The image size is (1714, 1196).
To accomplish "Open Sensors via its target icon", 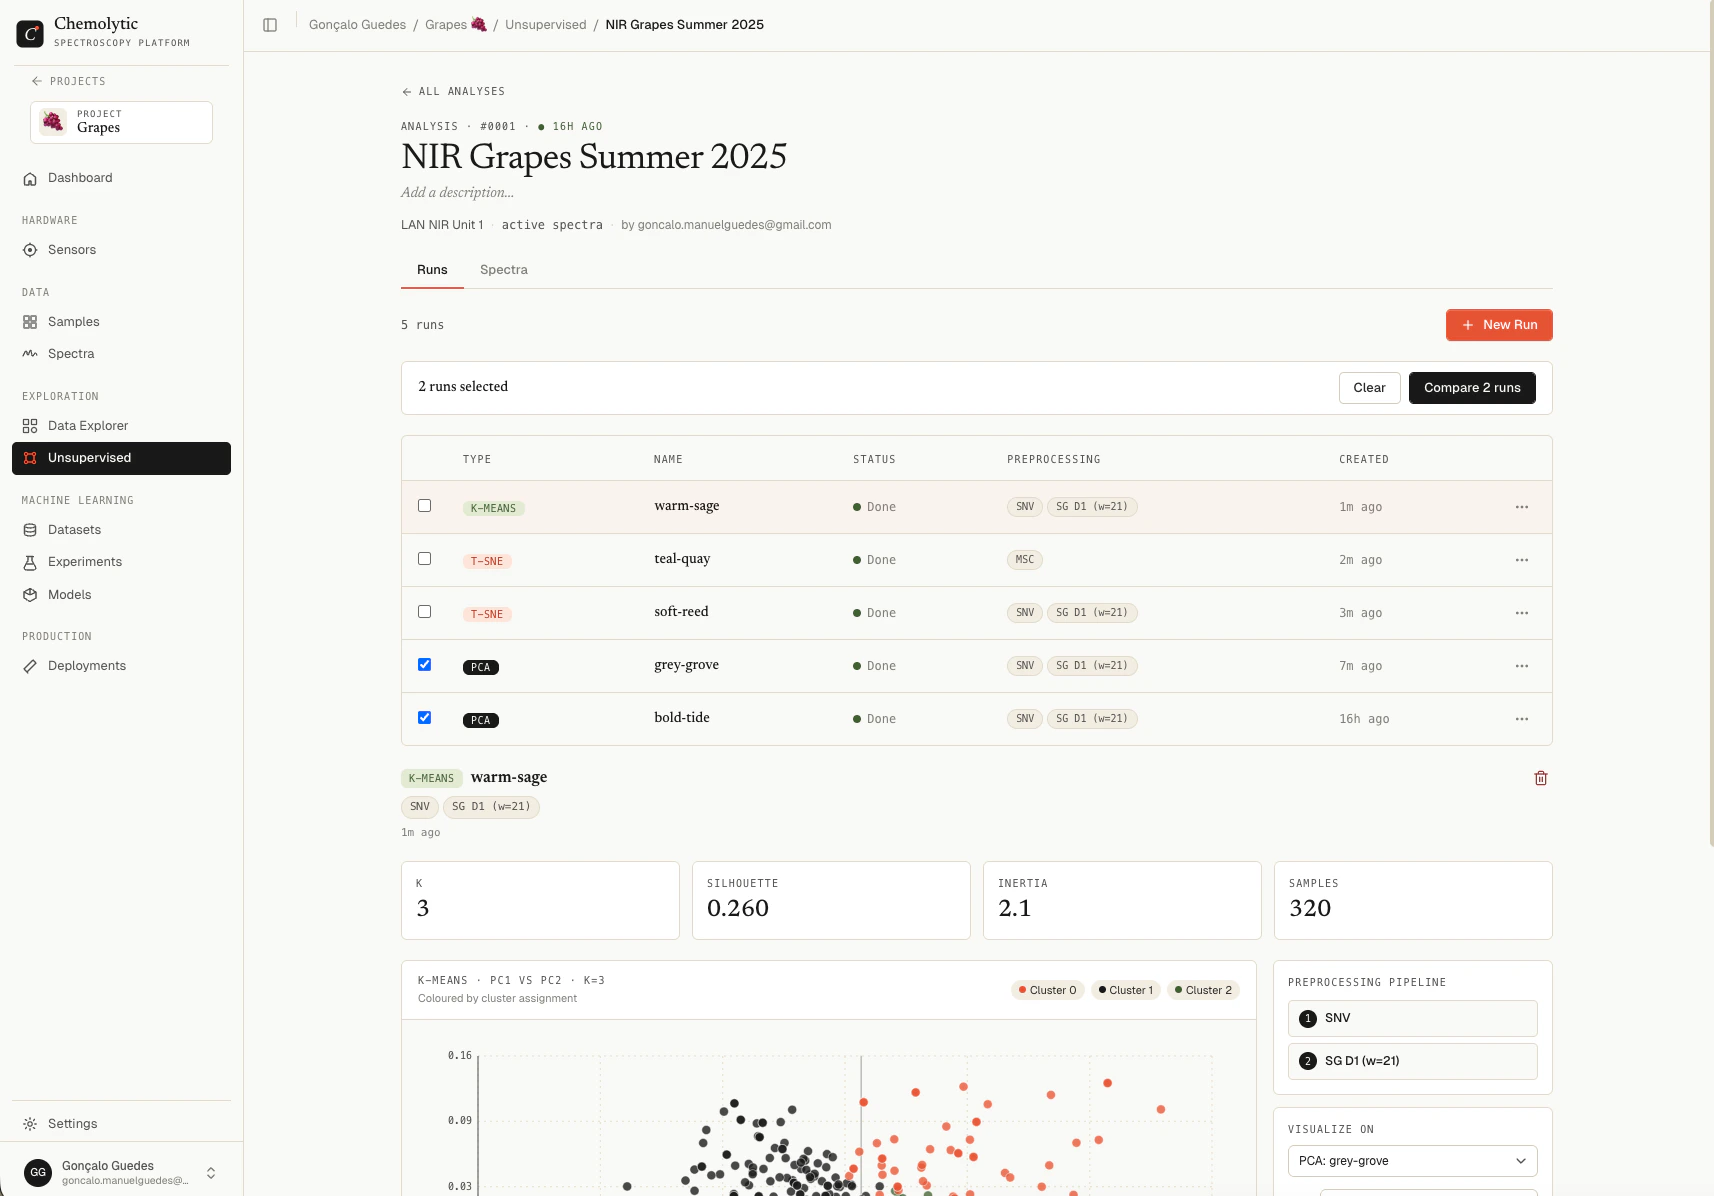I will point(30,250).
